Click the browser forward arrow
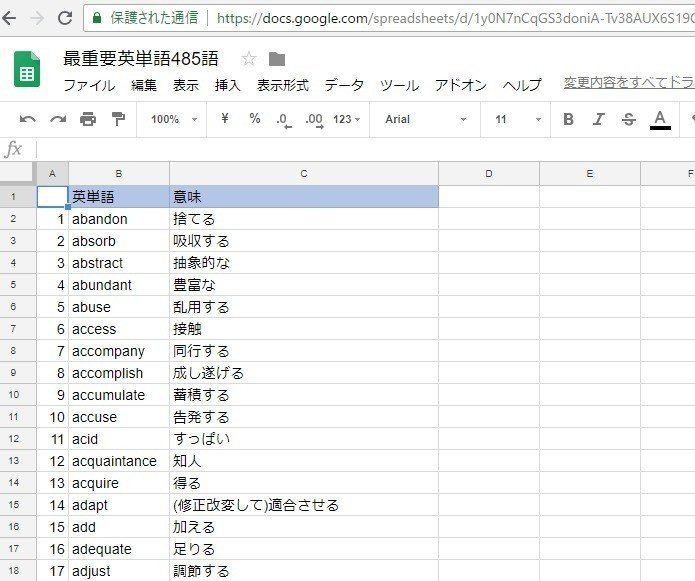Viewport: 695px width, 581px height. point(37,18)
